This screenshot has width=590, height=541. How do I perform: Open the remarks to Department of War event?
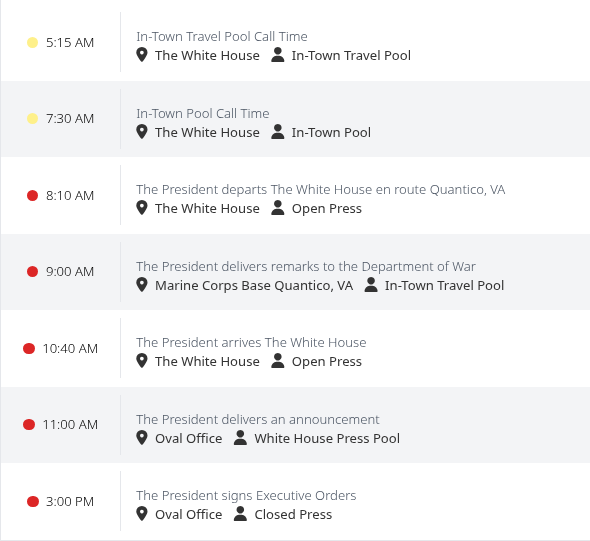[x=306, y=266]
